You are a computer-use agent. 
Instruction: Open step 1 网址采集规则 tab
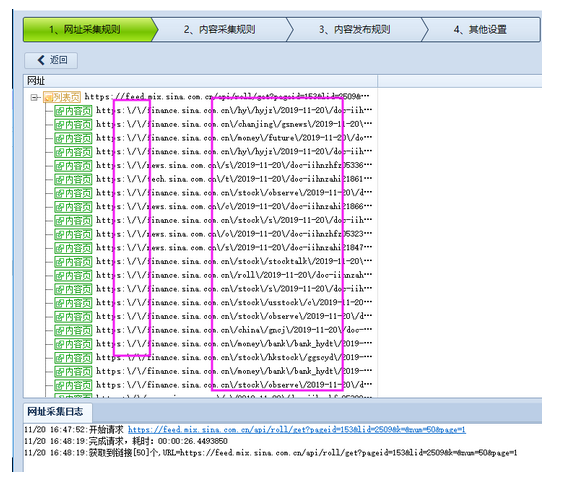coord(90,30)
